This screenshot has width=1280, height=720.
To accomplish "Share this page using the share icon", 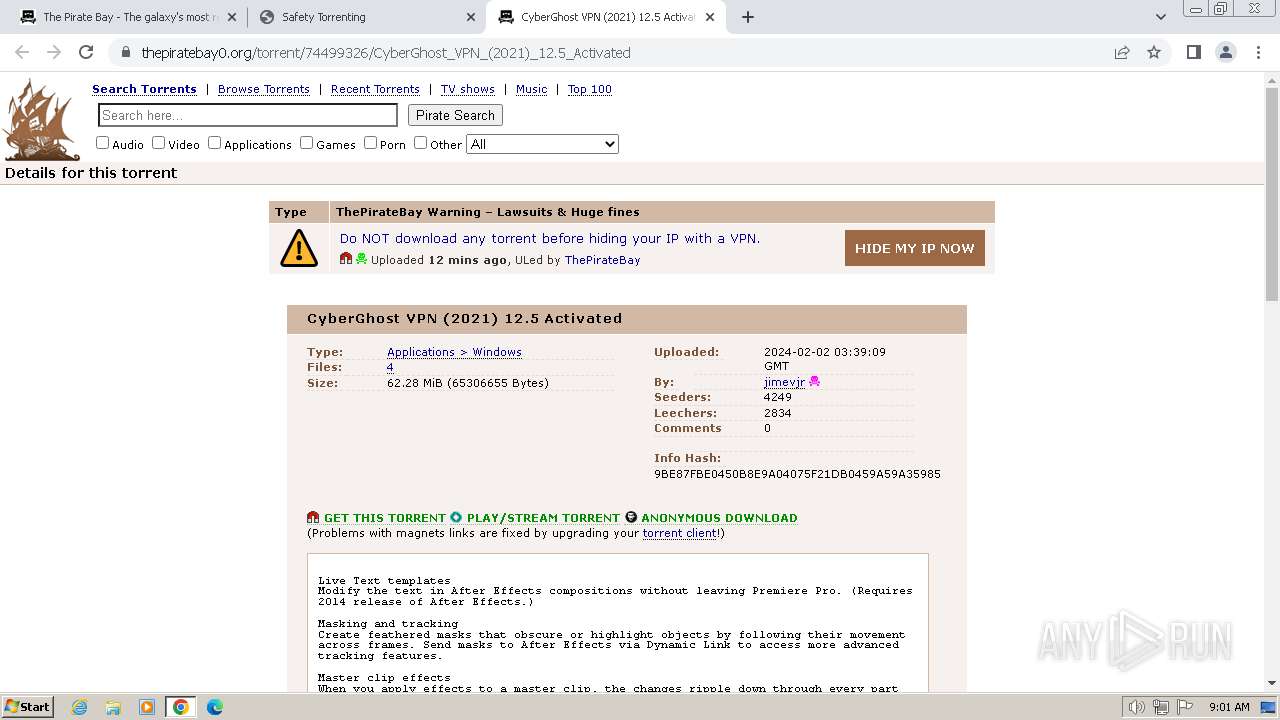I will (x=1122, y=53).
